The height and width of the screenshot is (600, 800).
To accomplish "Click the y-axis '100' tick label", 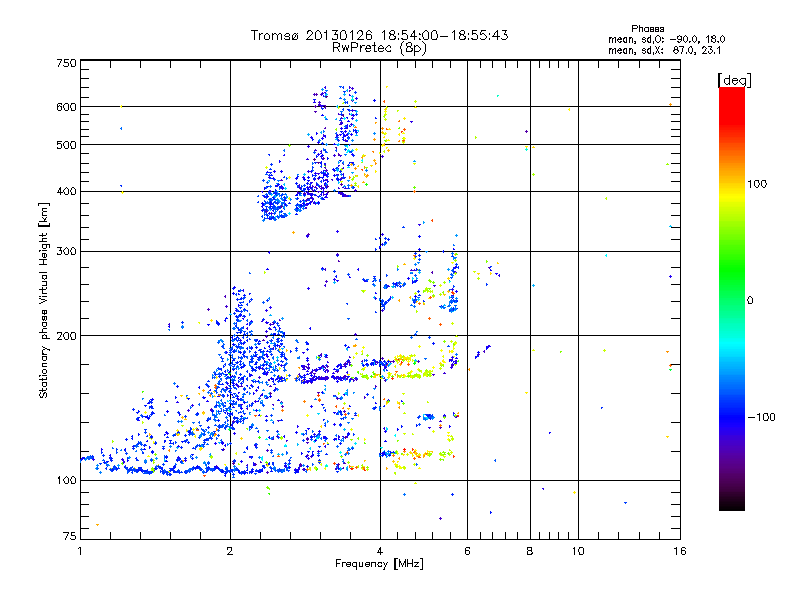I will tap(66, 480).
